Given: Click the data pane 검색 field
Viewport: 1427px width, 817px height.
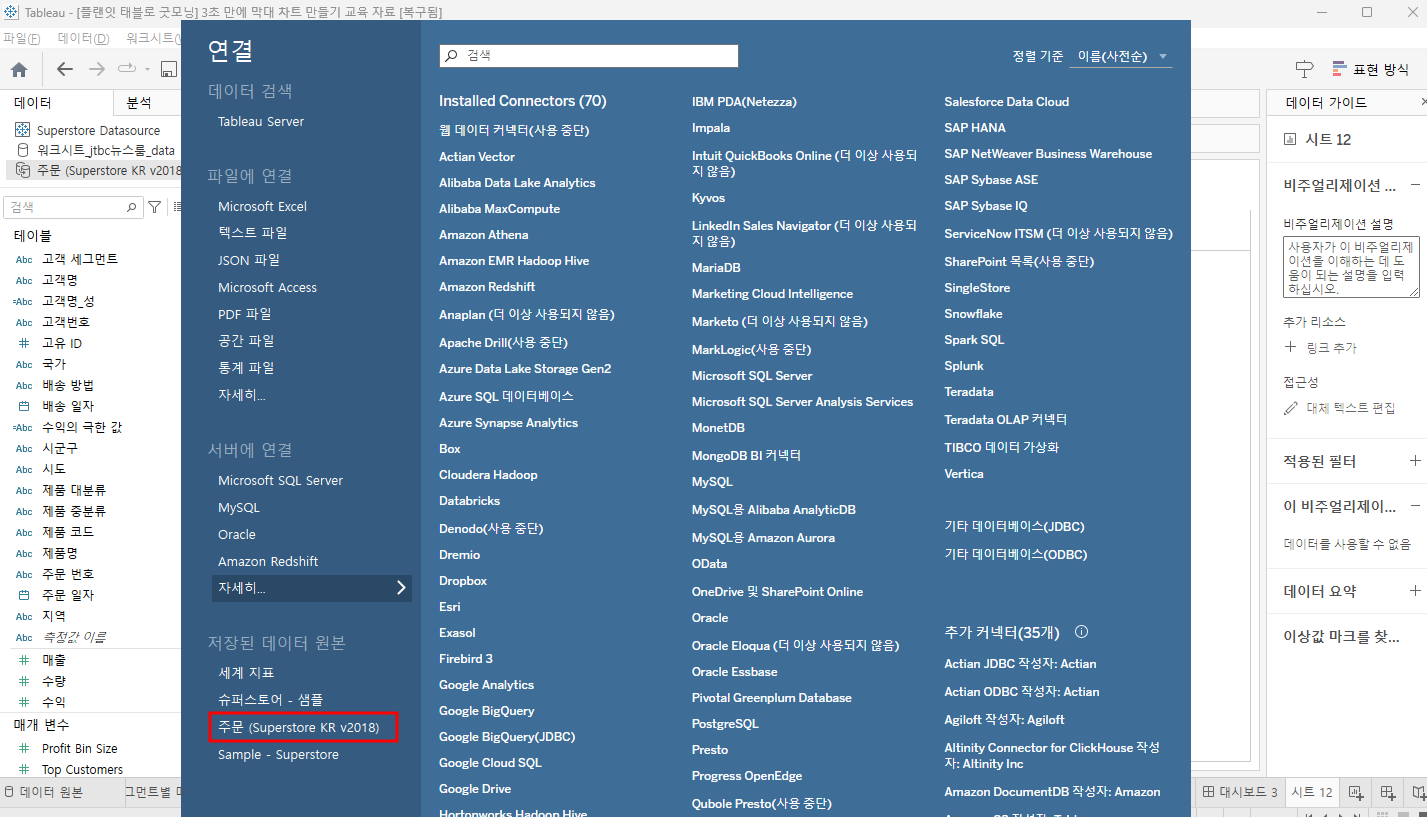Looking at the screenshot, I should [72, 207].
